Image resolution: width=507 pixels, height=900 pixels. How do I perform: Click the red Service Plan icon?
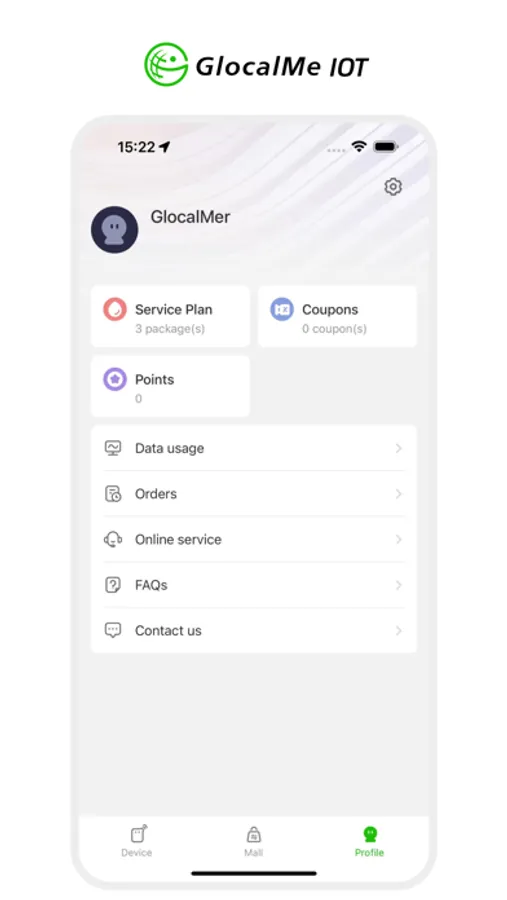click(115, 309)
